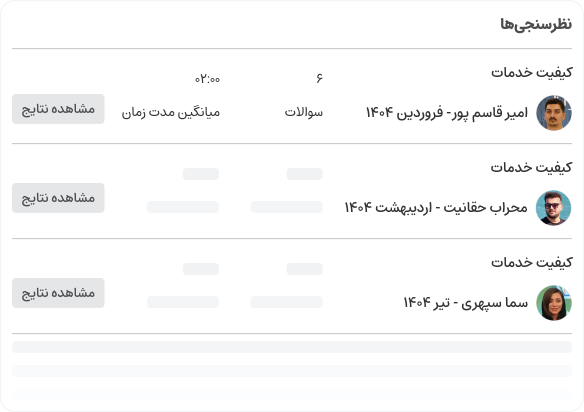Click the میانگین مدت زمان label
This screenshot has width=584, height=412.
tap(171, 112)
